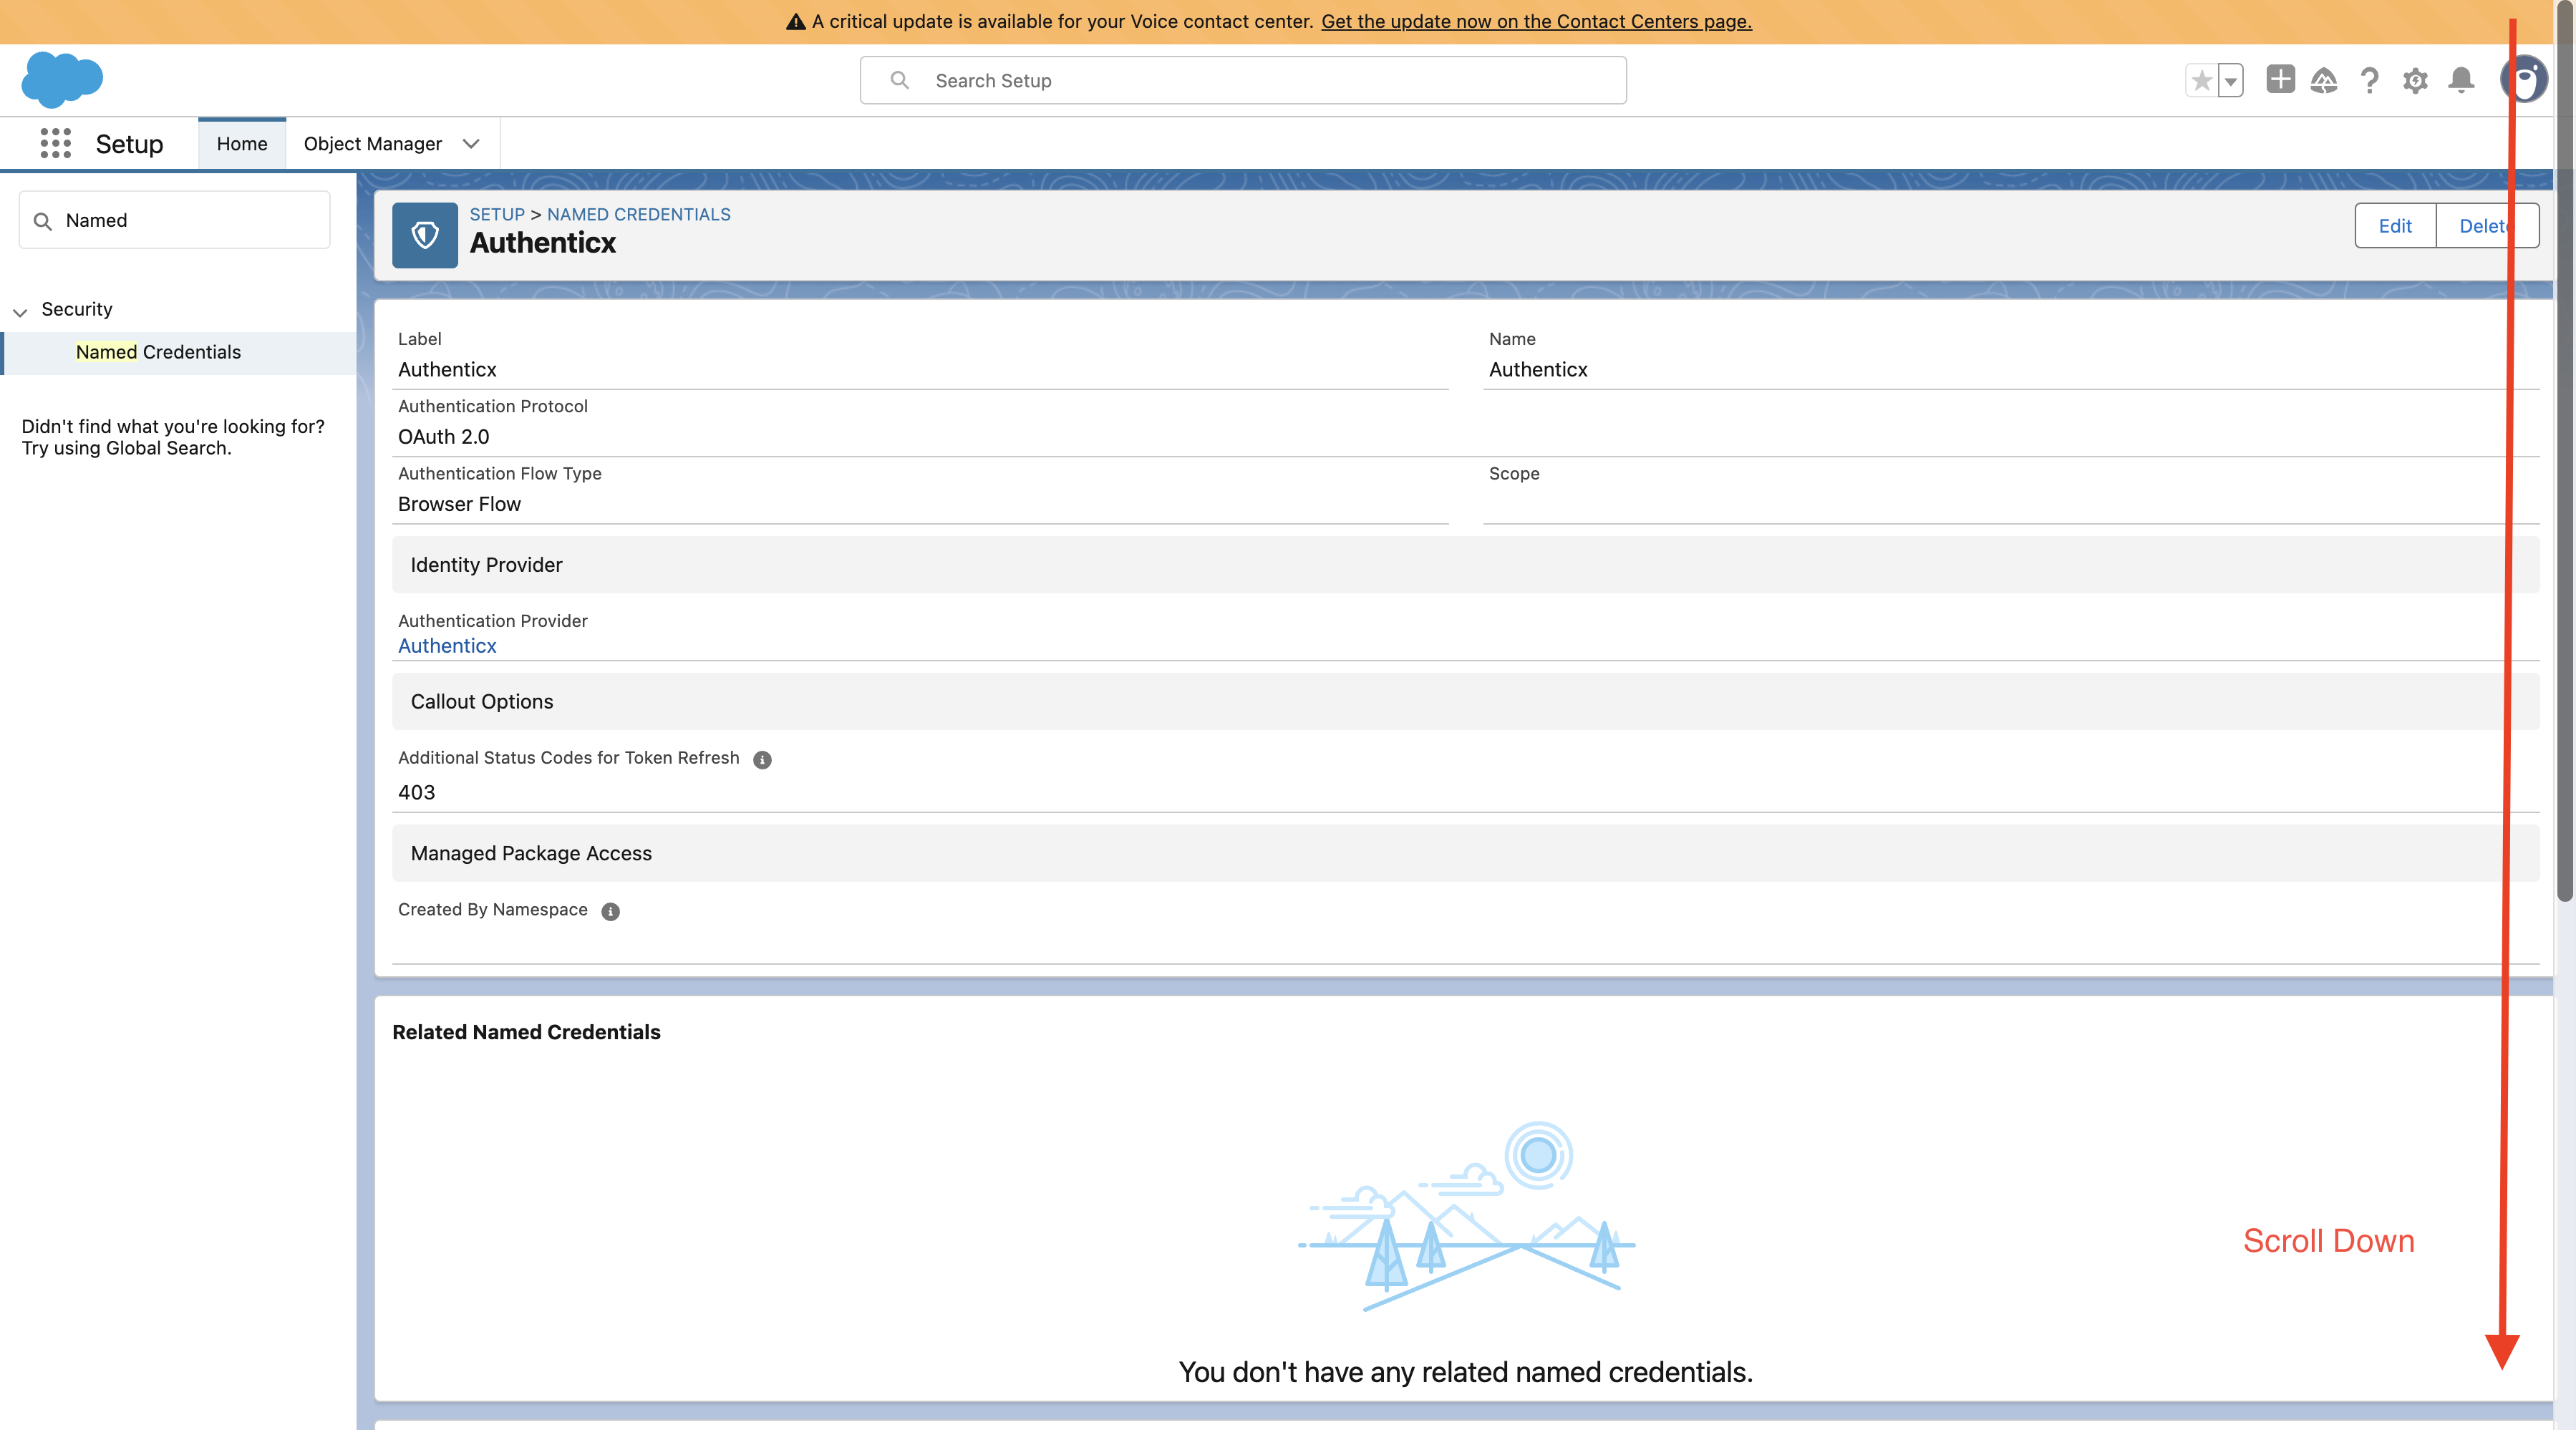Select Security in the setup tree
The width and height of the screenshot is (2576, 1430).
(77, 309)
